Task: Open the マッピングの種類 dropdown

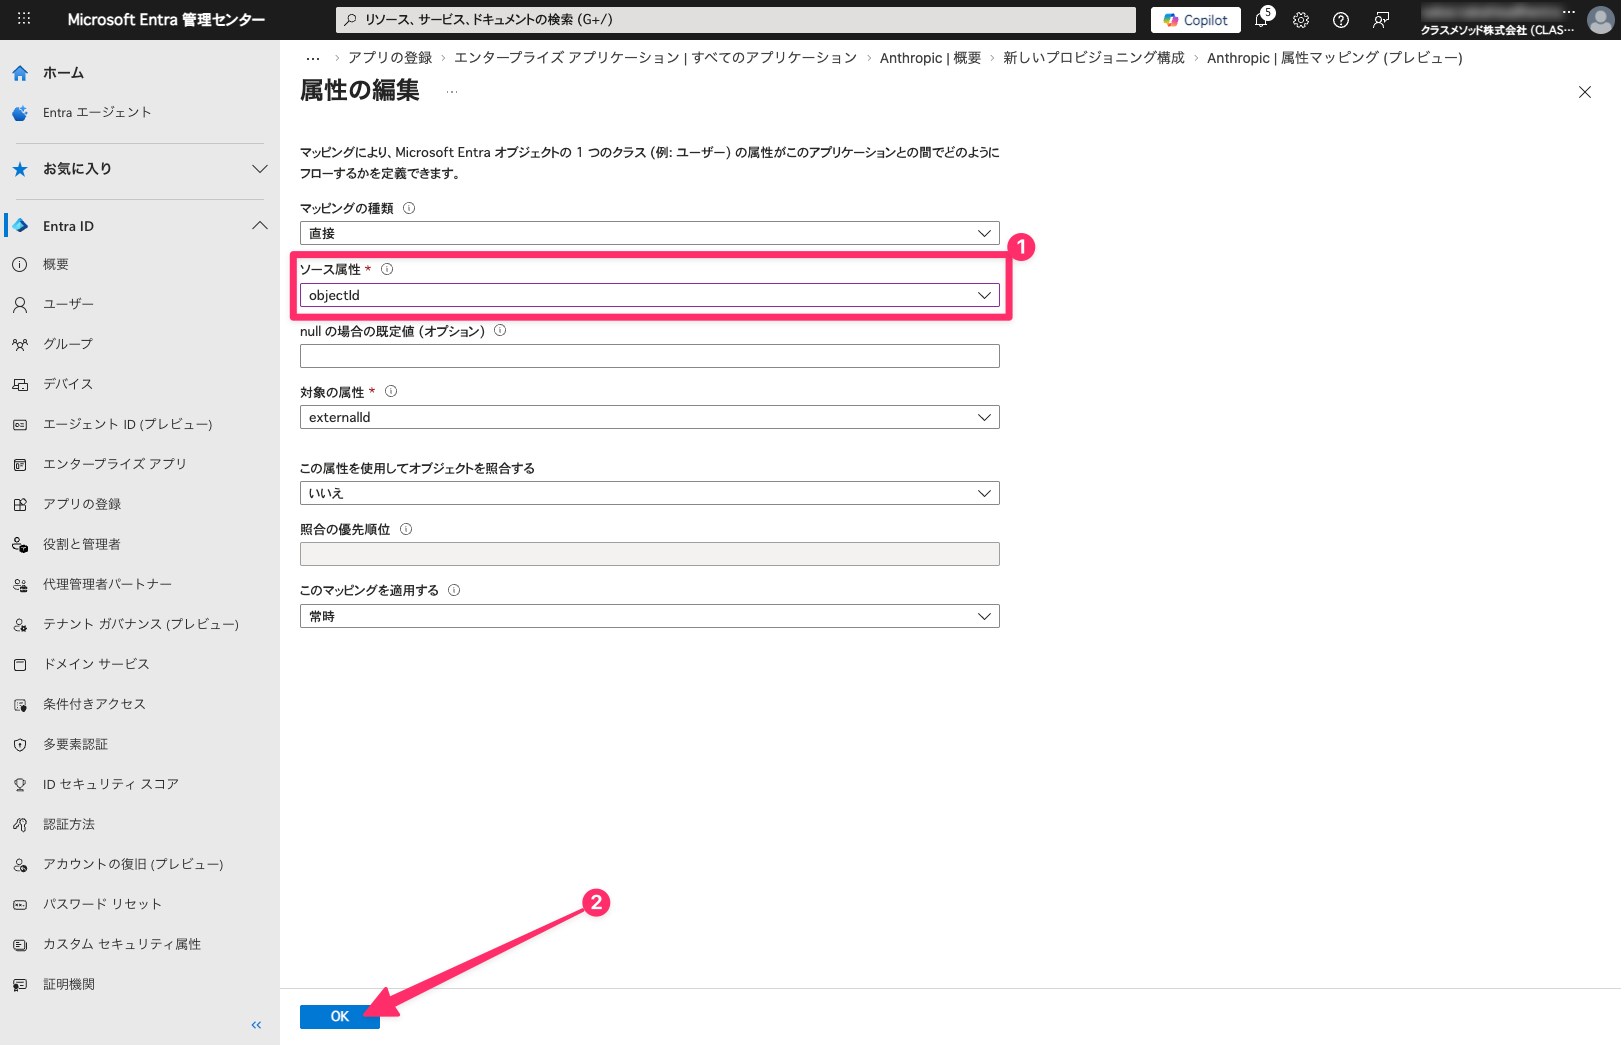Action: (x=649, y=233)
